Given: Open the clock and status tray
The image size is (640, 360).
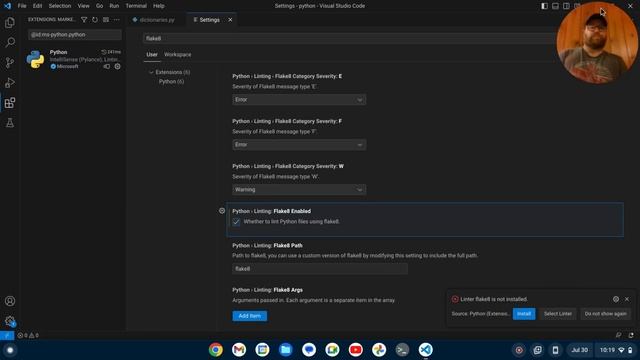Looking at the screenshot, I should click(616, 350).
